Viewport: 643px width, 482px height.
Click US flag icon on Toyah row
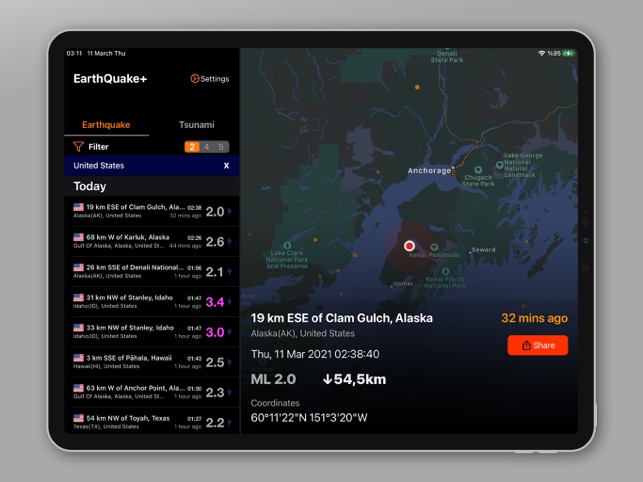tap(78, 418)
